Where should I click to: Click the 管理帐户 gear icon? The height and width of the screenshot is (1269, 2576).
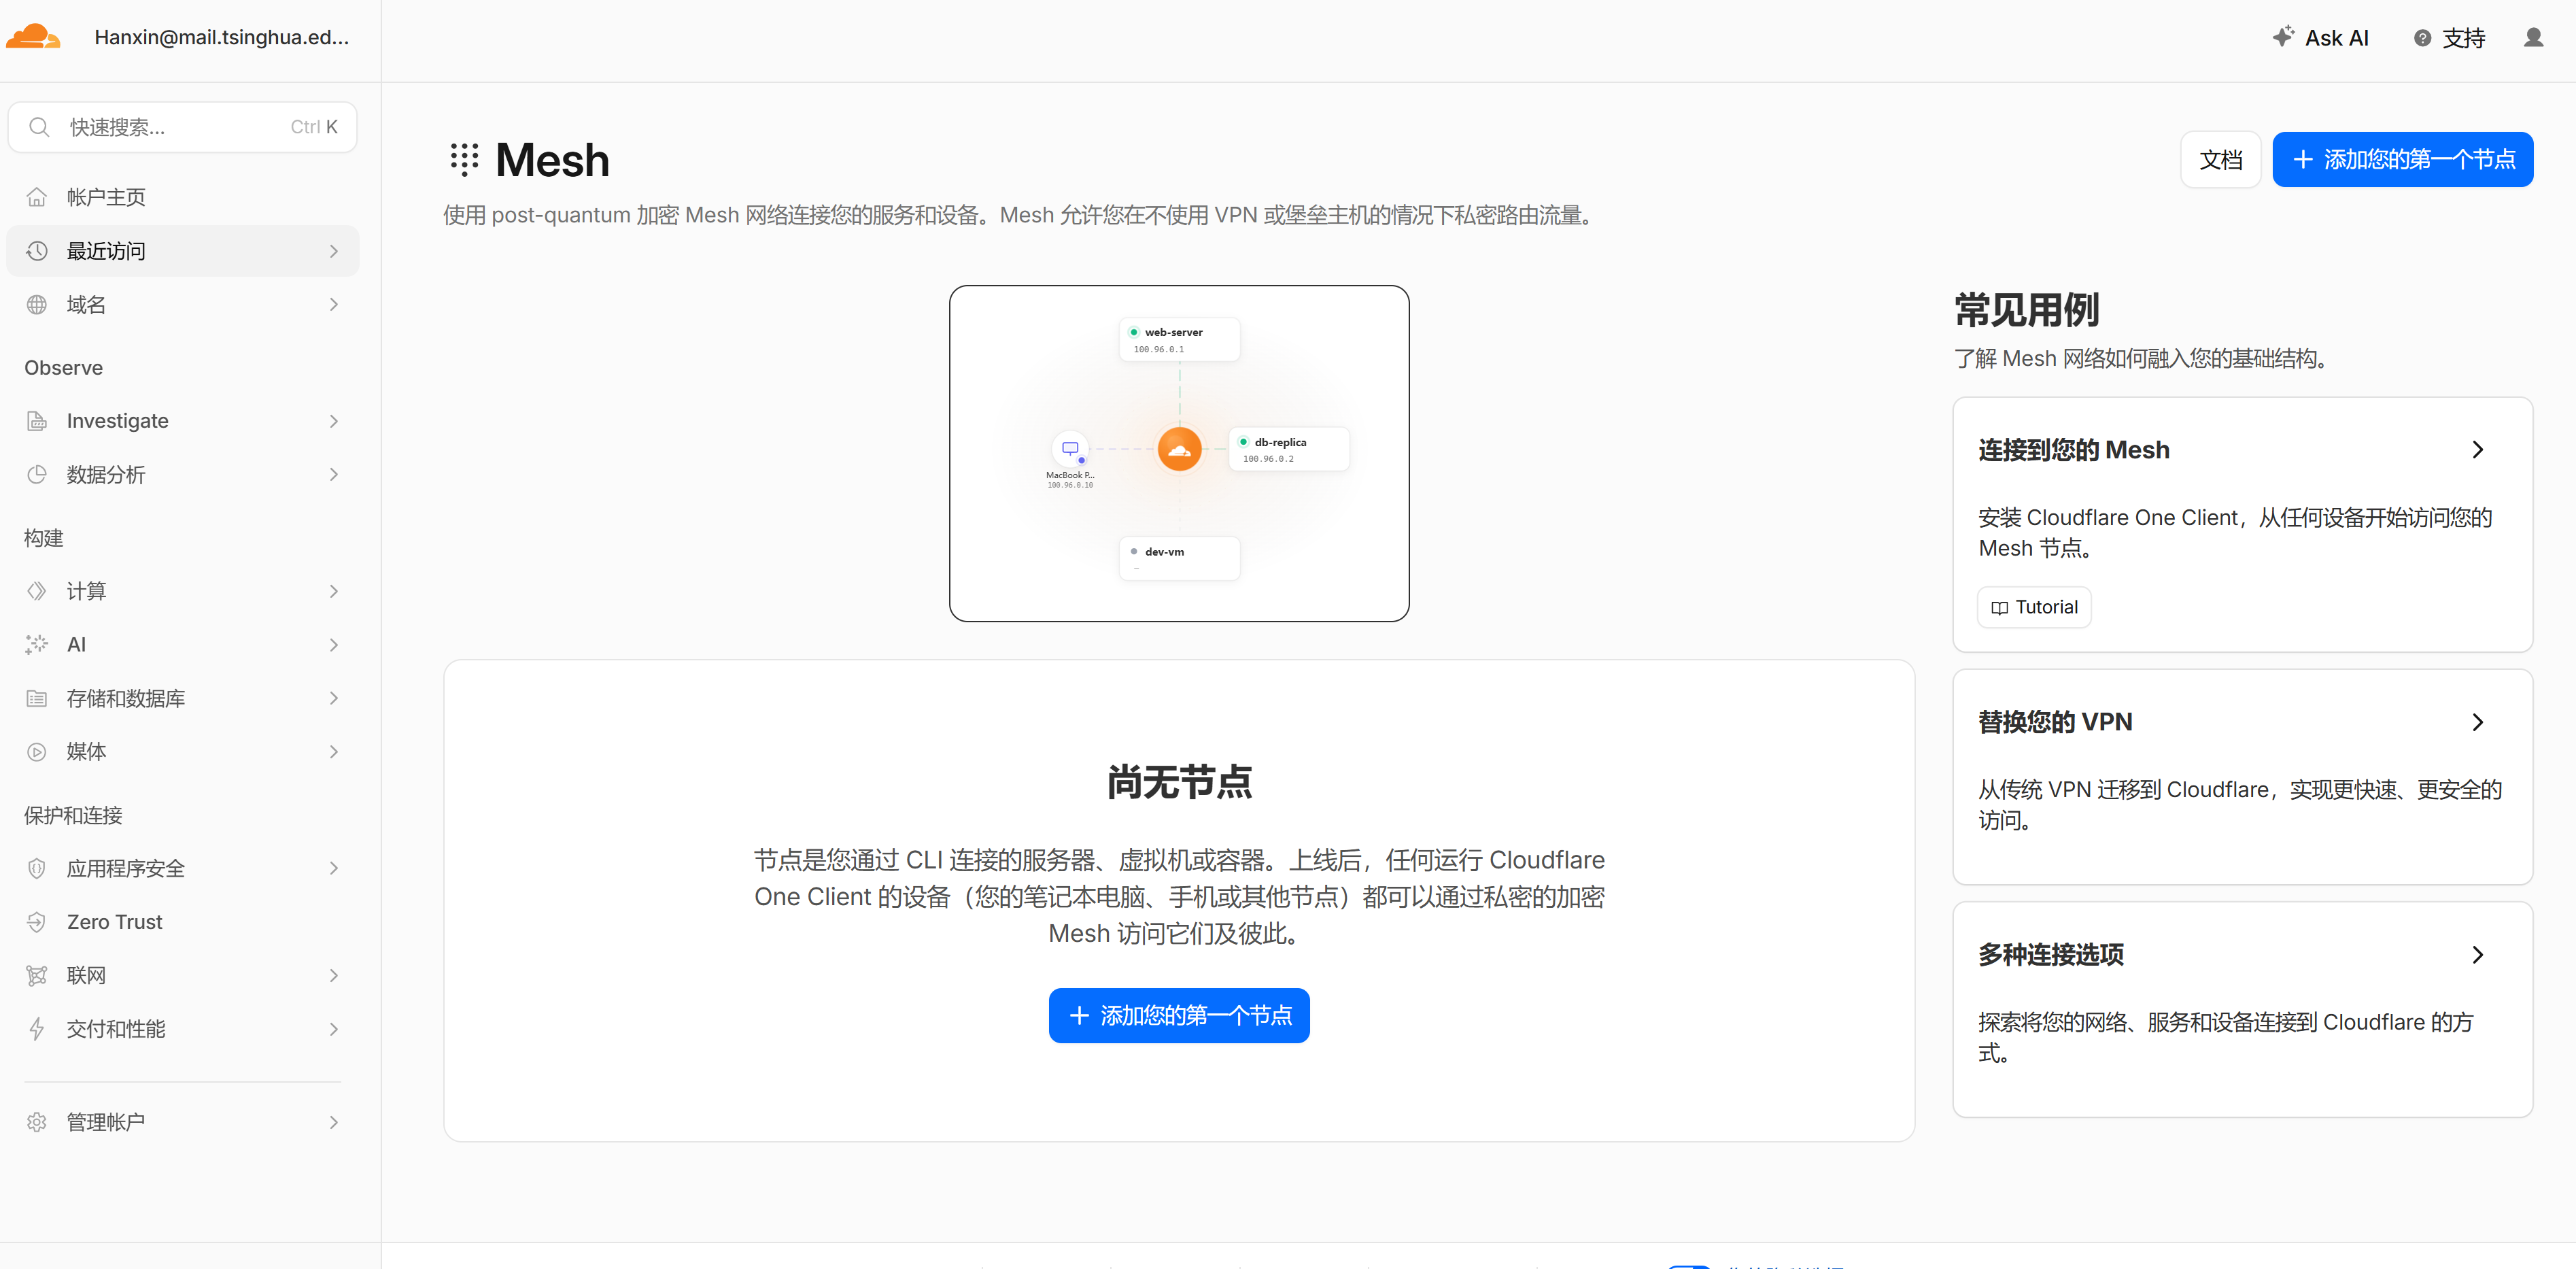pos(37,1122)
